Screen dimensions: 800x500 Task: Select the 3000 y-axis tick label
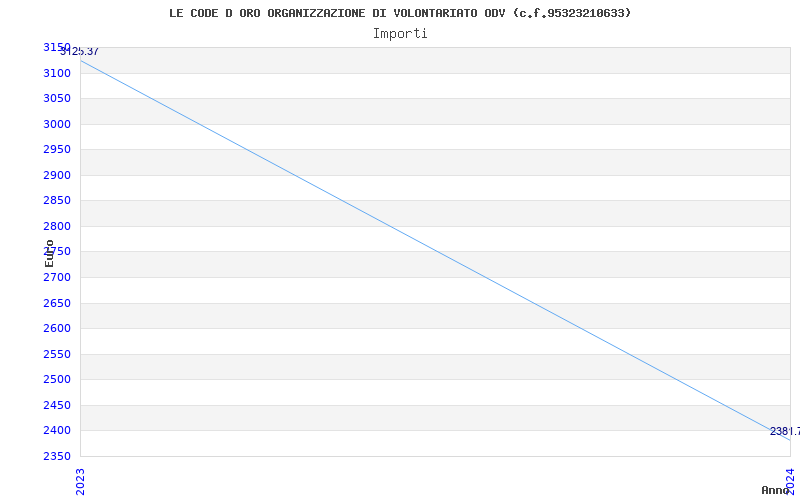[57, 124]
